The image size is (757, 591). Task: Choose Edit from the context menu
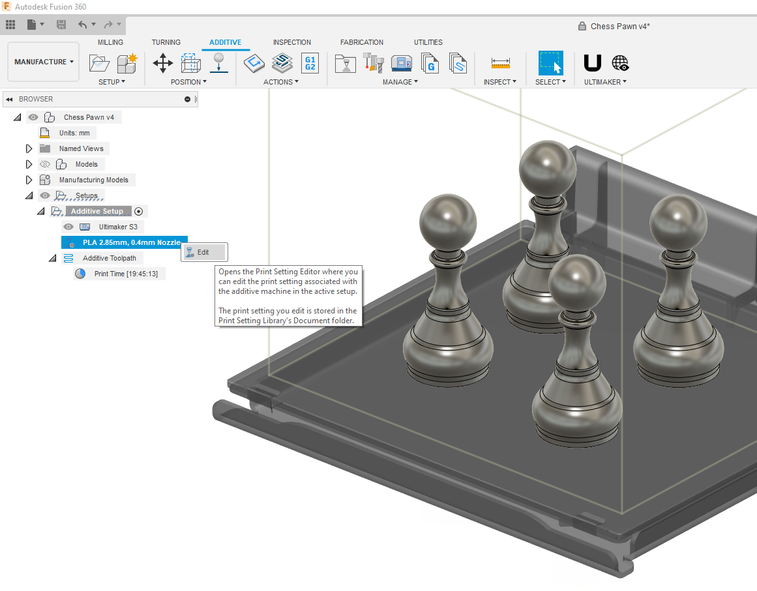(x=204, y=252)
